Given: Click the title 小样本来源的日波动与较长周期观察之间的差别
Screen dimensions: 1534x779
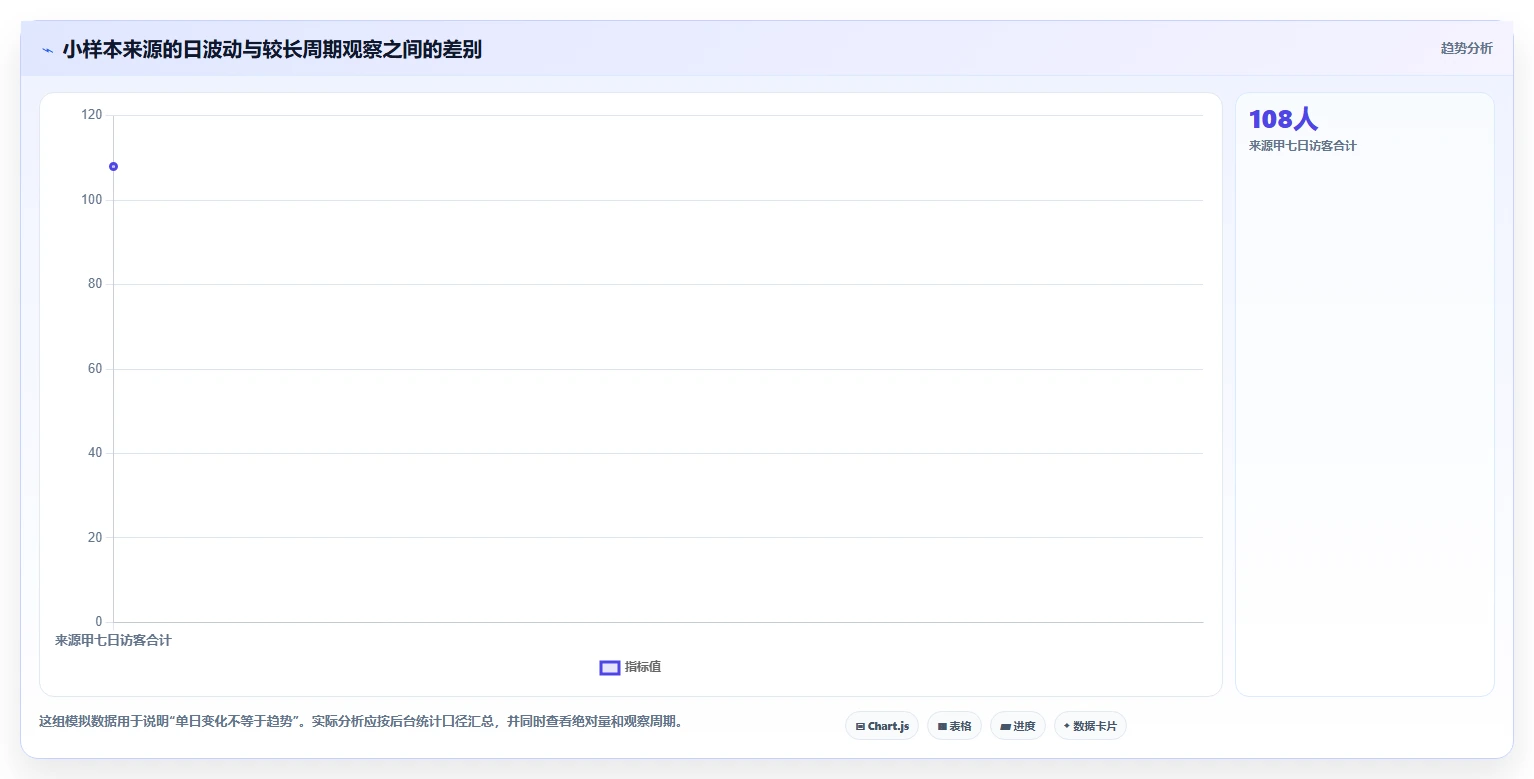Looking at the screenshot, I should click(272, 49).
